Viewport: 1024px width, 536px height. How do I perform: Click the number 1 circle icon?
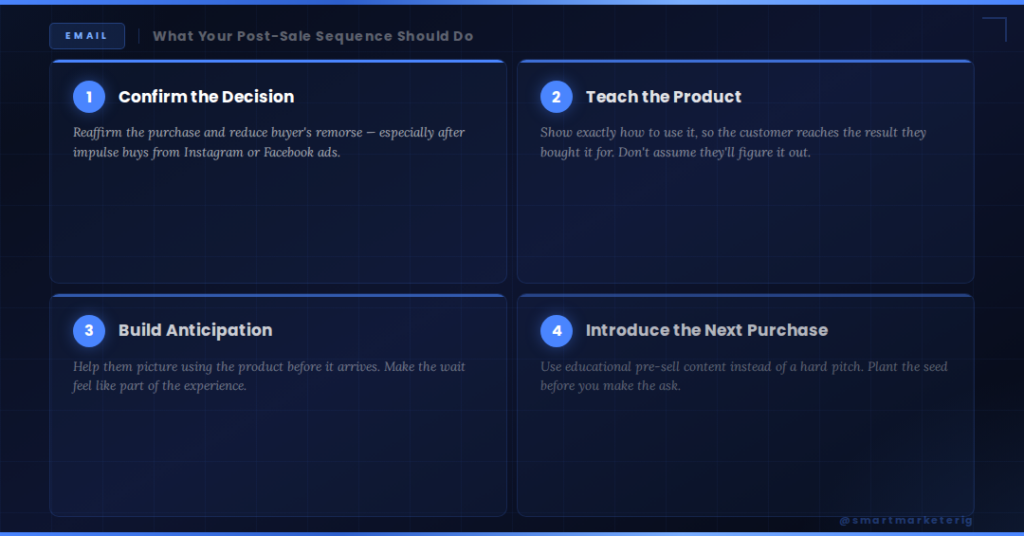[x=89, y=97]
